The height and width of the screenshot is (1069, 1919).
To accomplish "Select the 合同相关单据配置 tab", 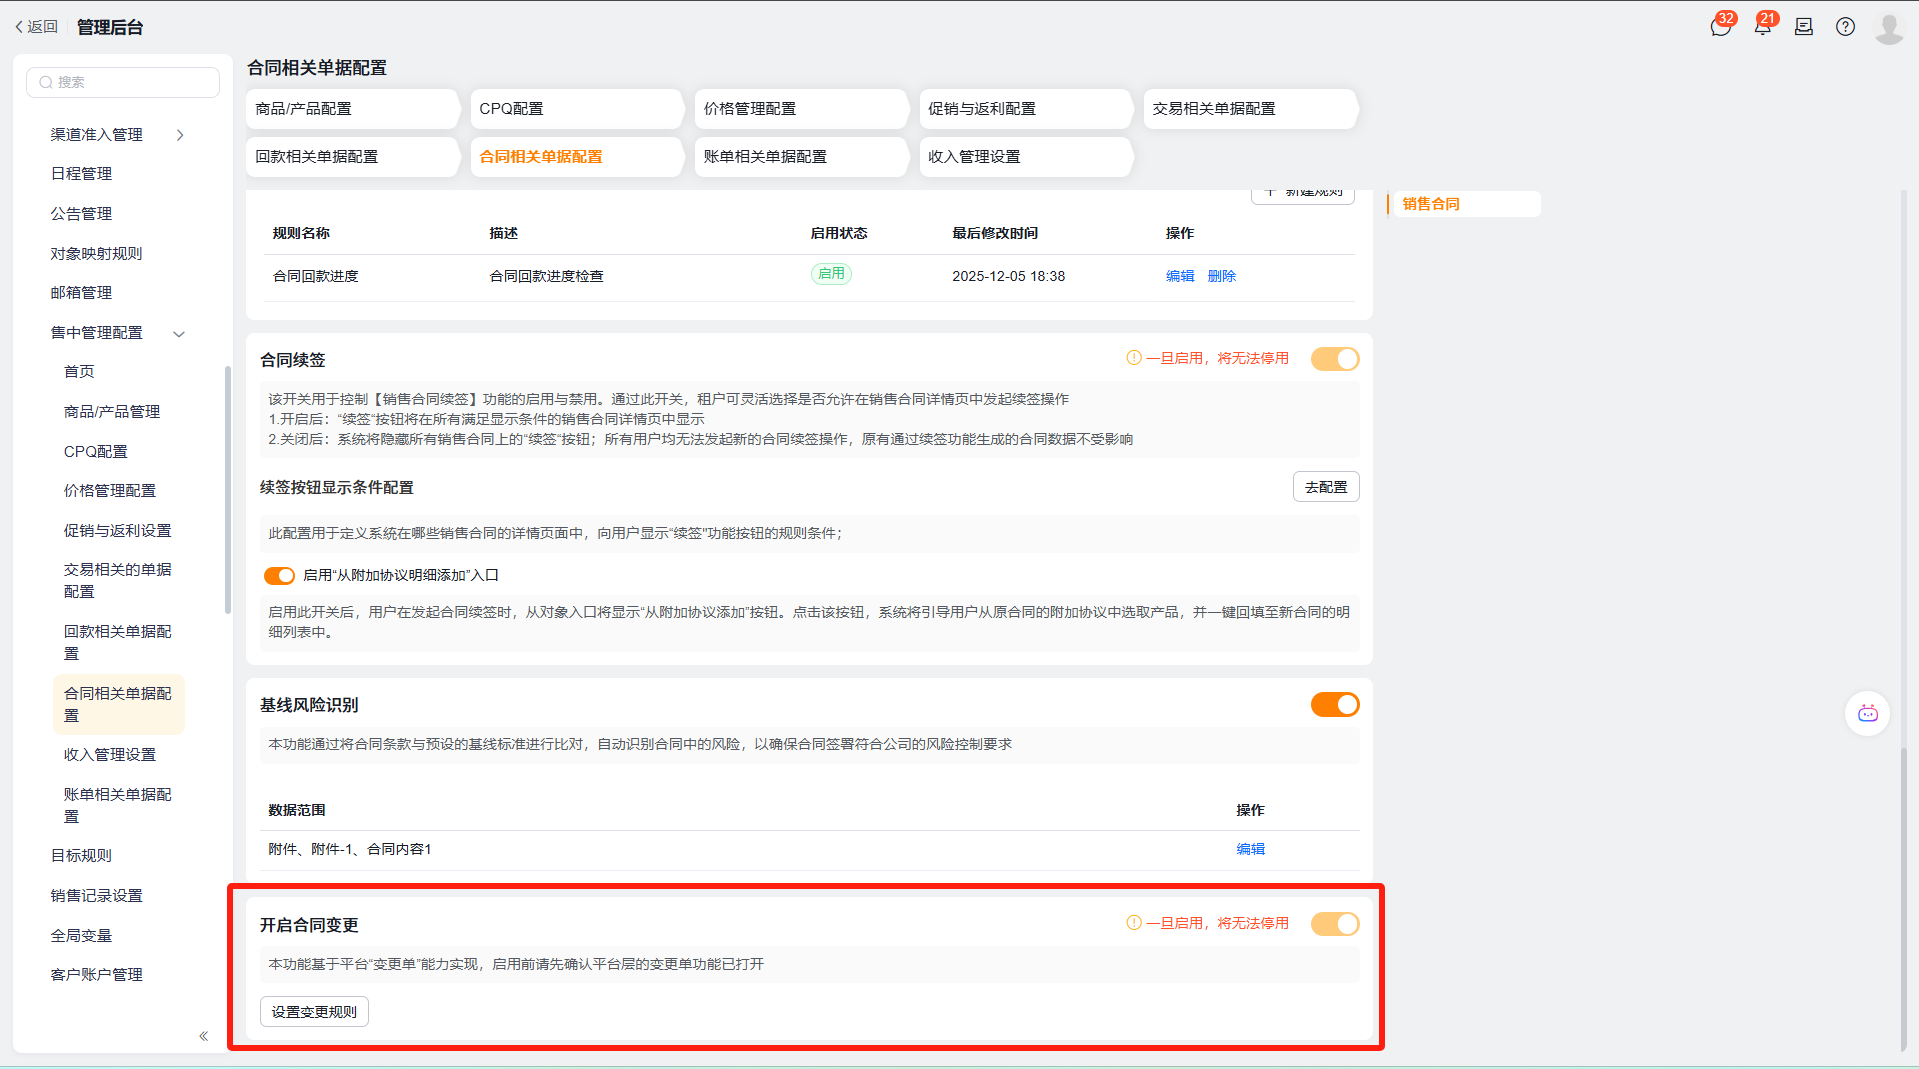I will tap(577, 157).
